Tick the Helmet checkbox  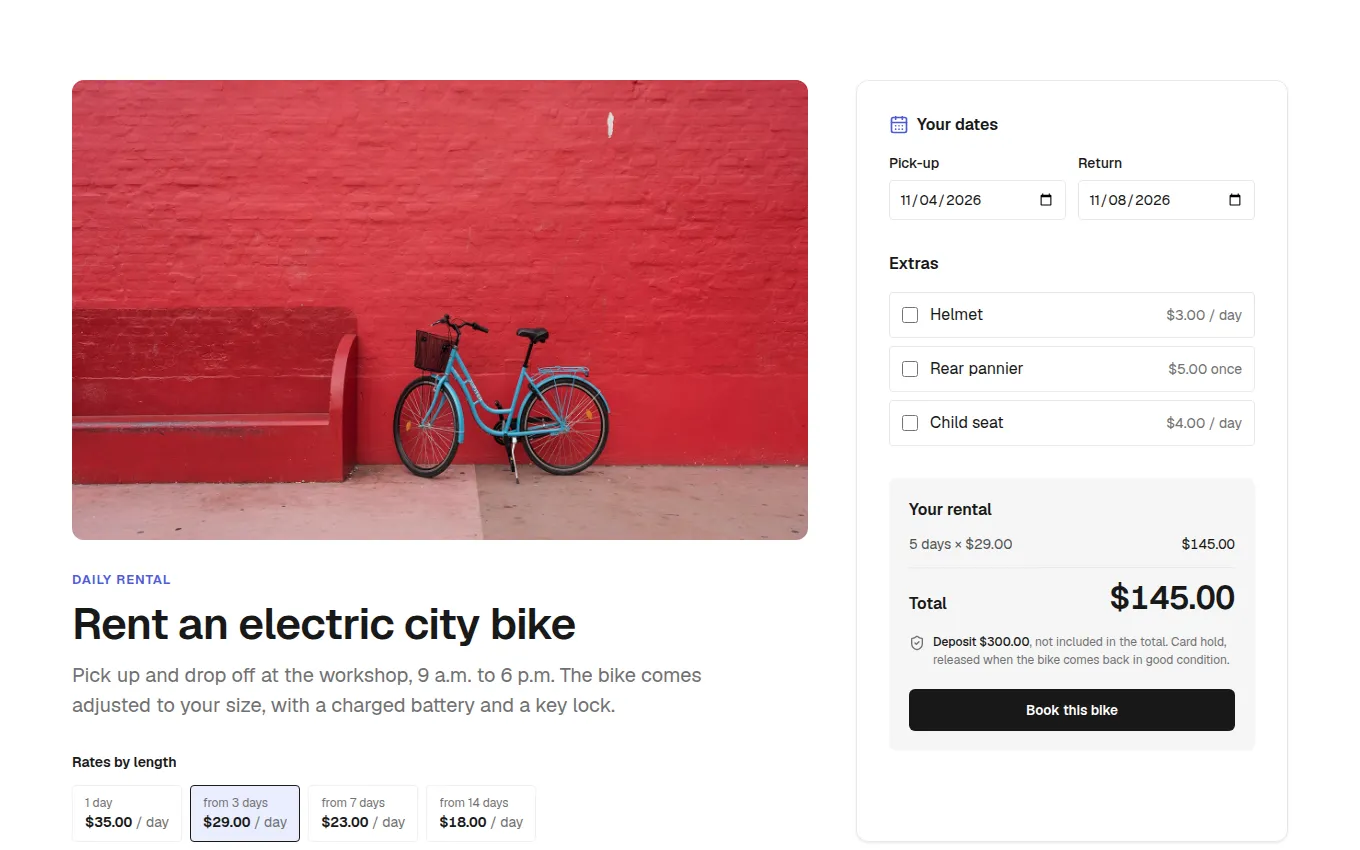pyautogui.click(x=910, y=315)
